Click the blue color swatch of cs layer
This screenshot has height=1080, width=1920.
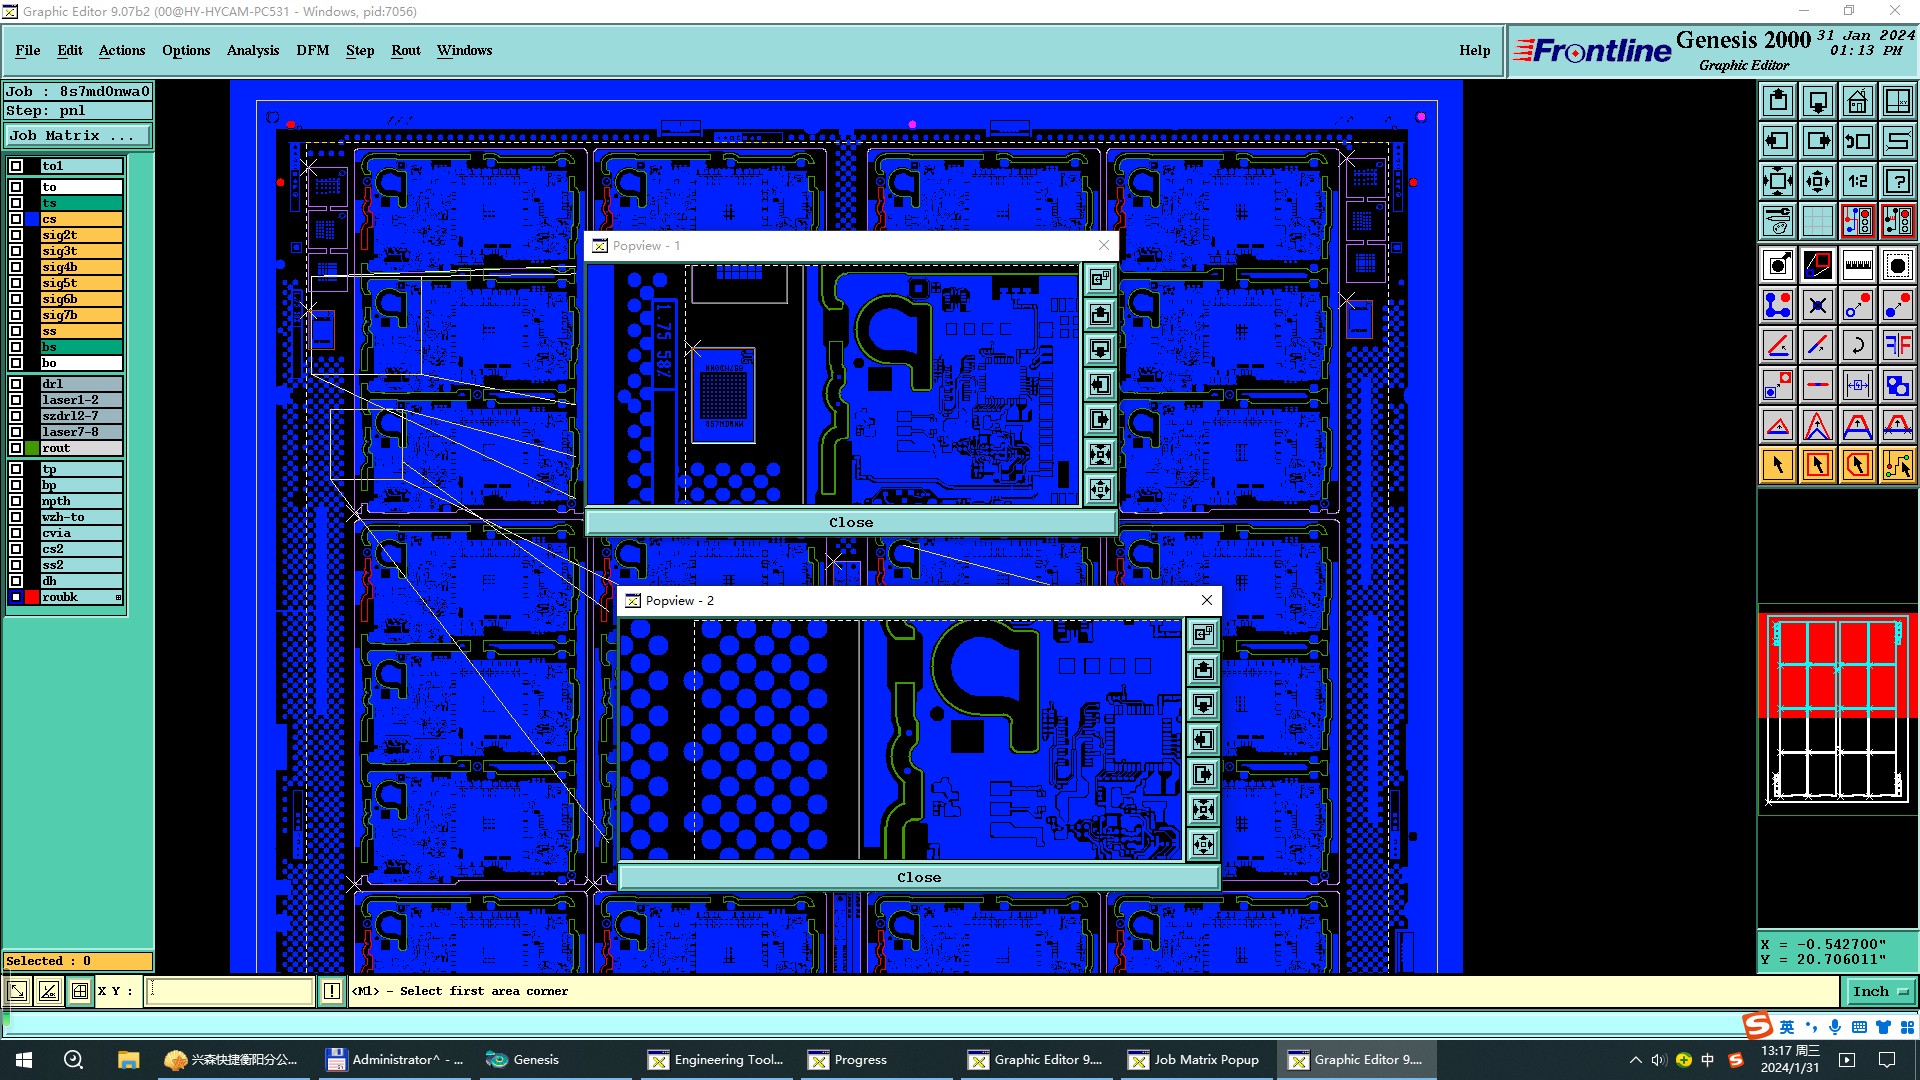coord(32,219)
